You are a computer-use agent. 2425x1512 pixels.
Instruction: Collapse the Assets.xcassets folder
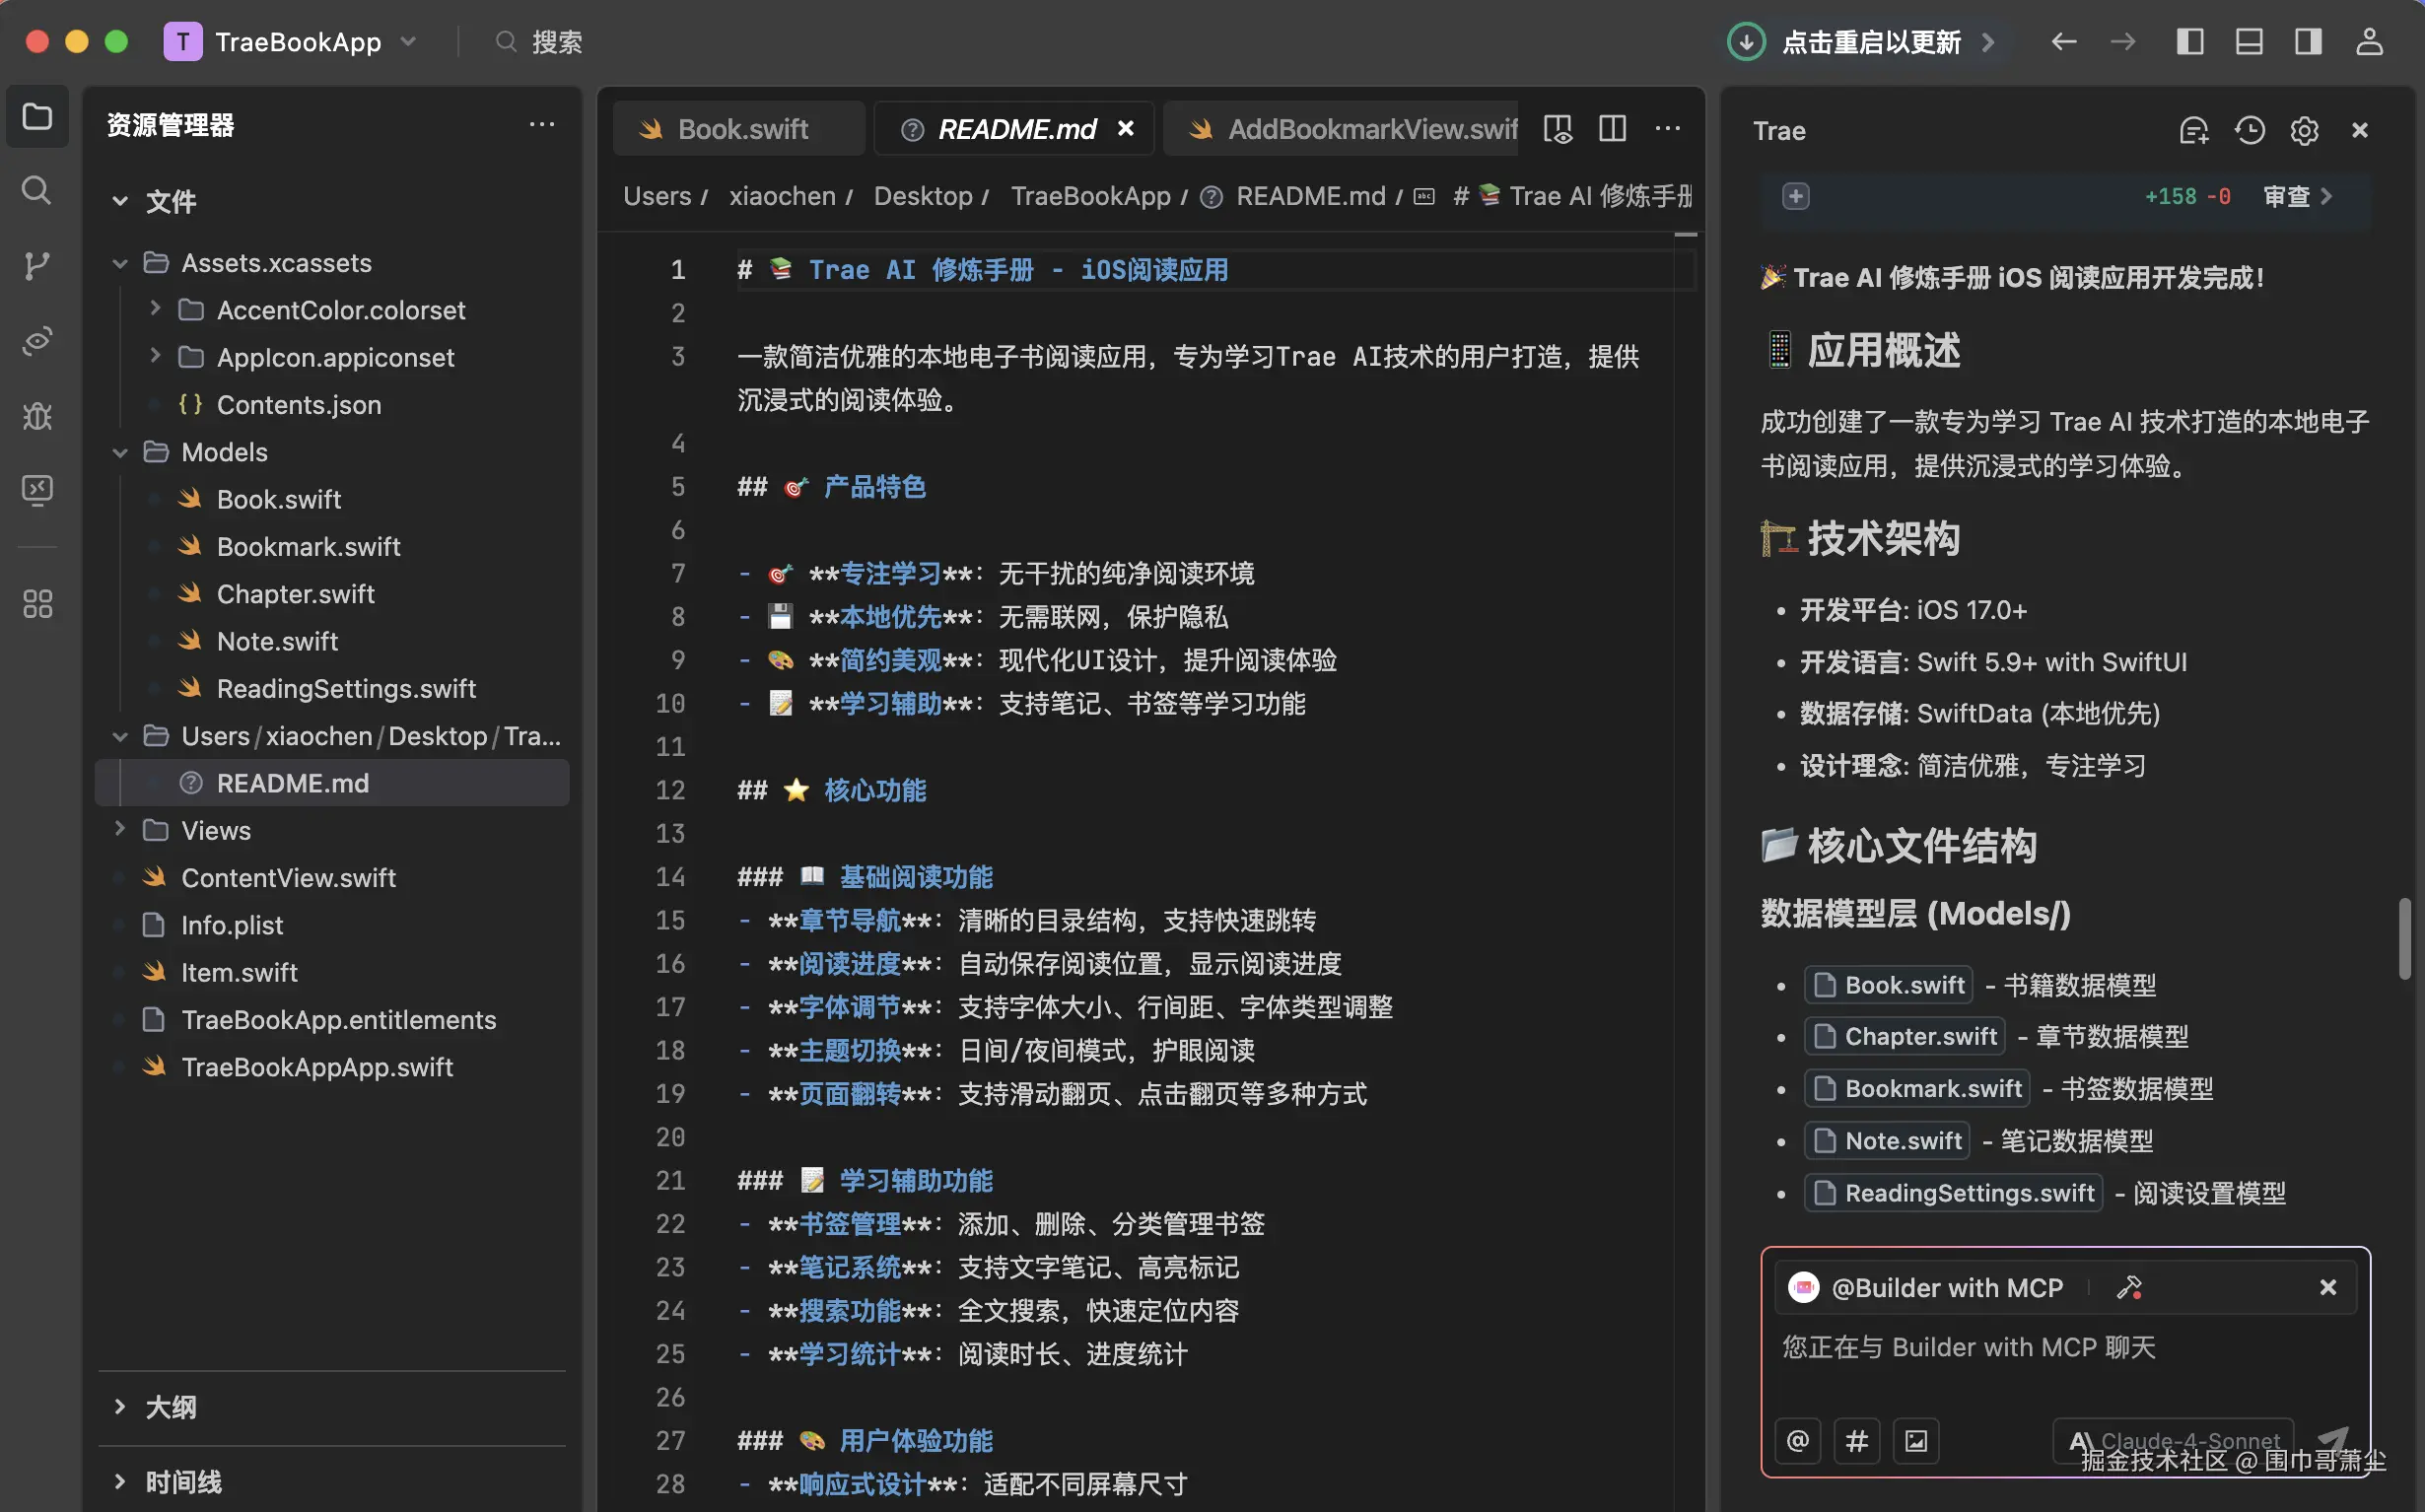click(x=119, y=263)
